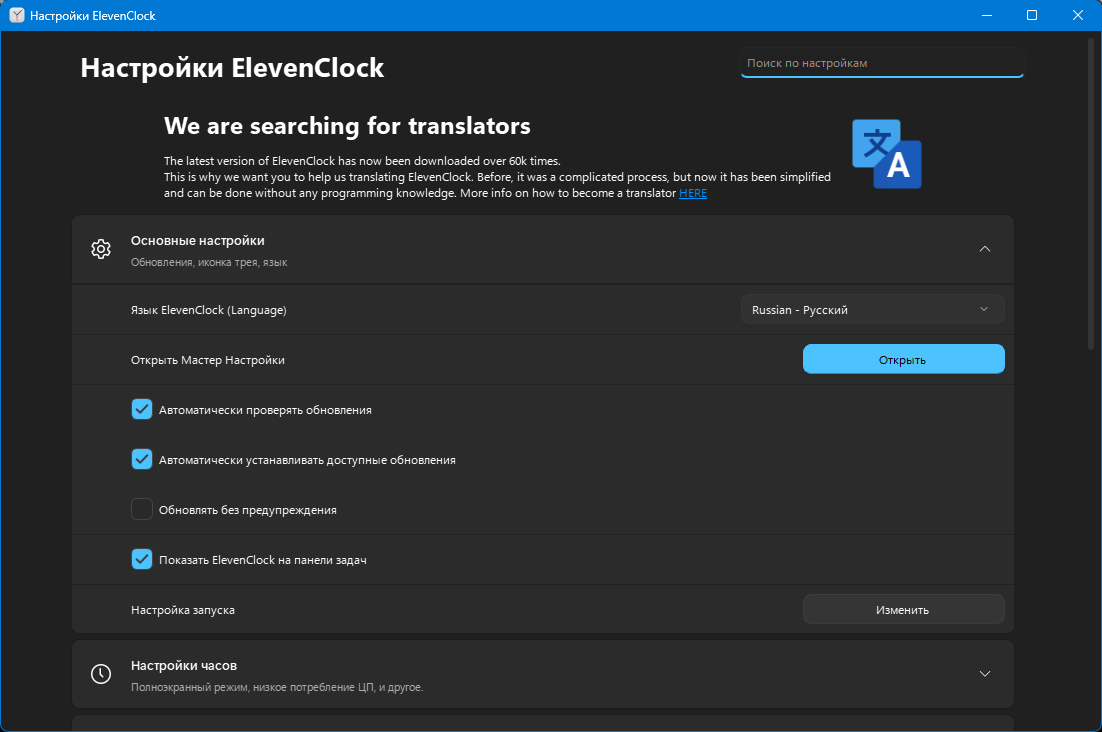
Task: Maximize the Настройки ElevenClock window
Action: click(x=1032, y=15)
